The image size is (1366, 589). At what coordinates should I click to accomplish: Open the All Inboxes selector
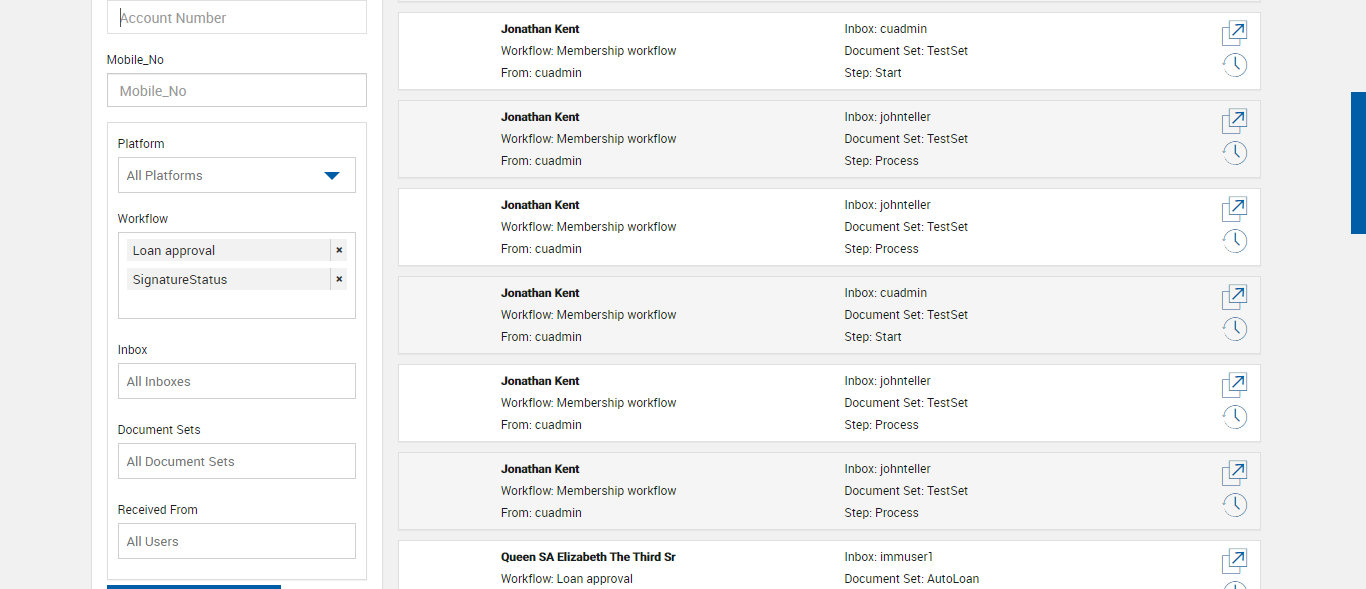pos(237,381)
